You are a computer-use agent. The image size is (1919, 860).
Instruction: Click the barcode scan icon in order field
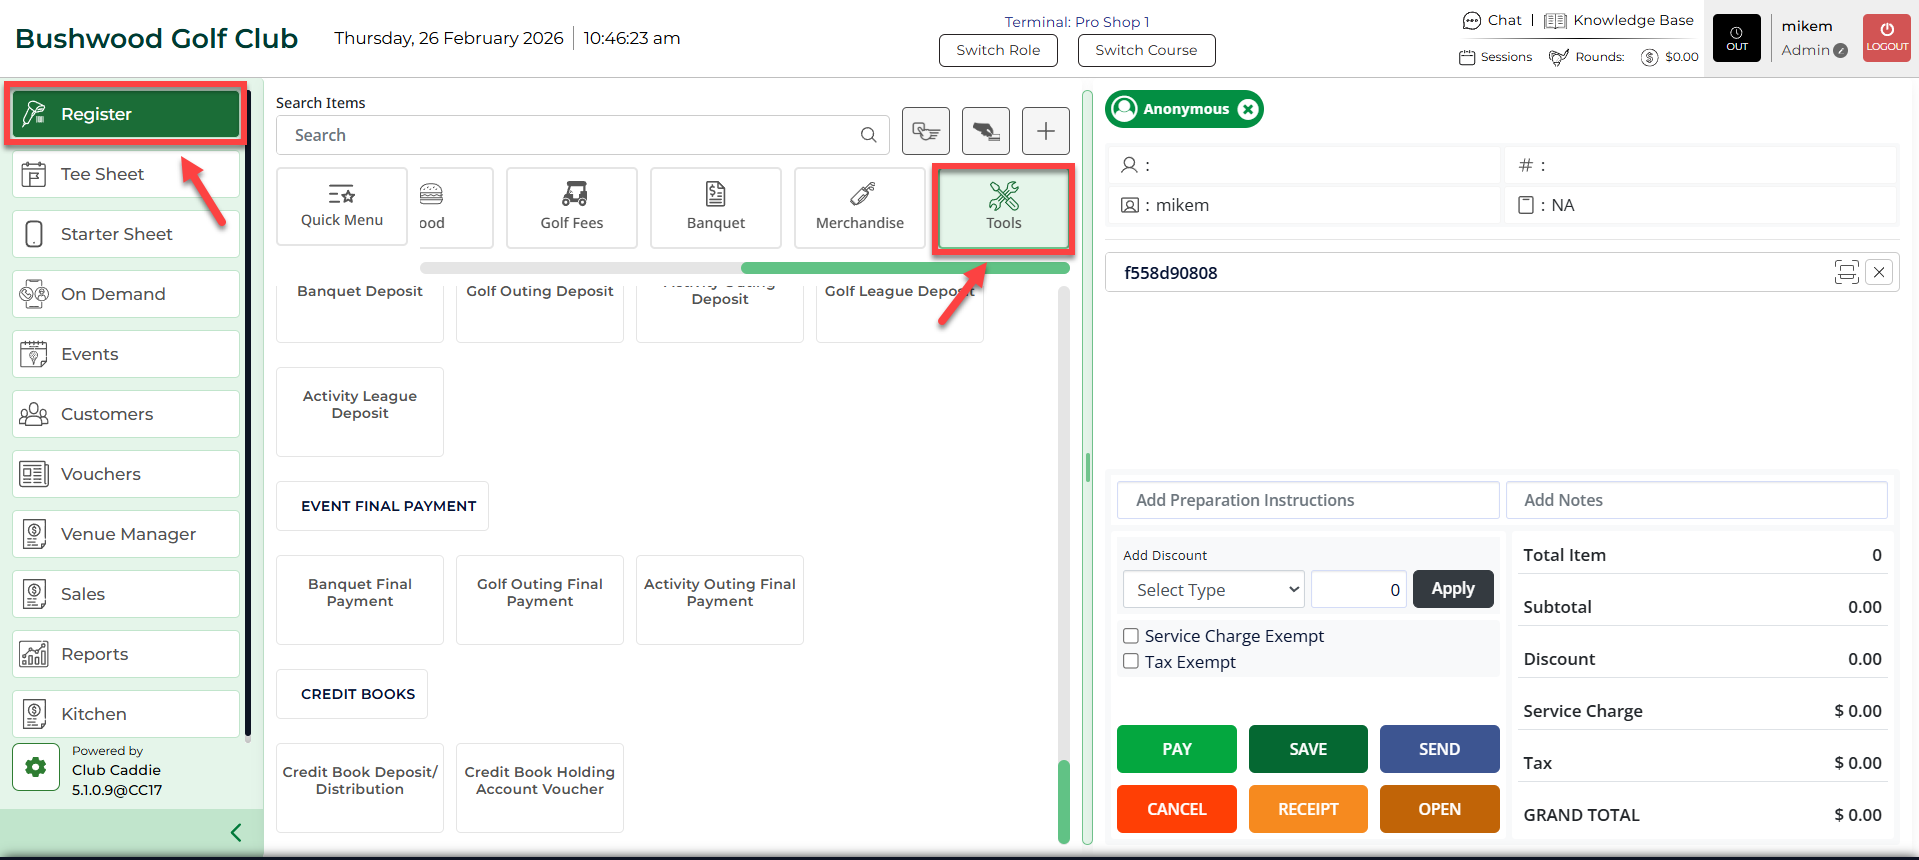click(1846, 272)
